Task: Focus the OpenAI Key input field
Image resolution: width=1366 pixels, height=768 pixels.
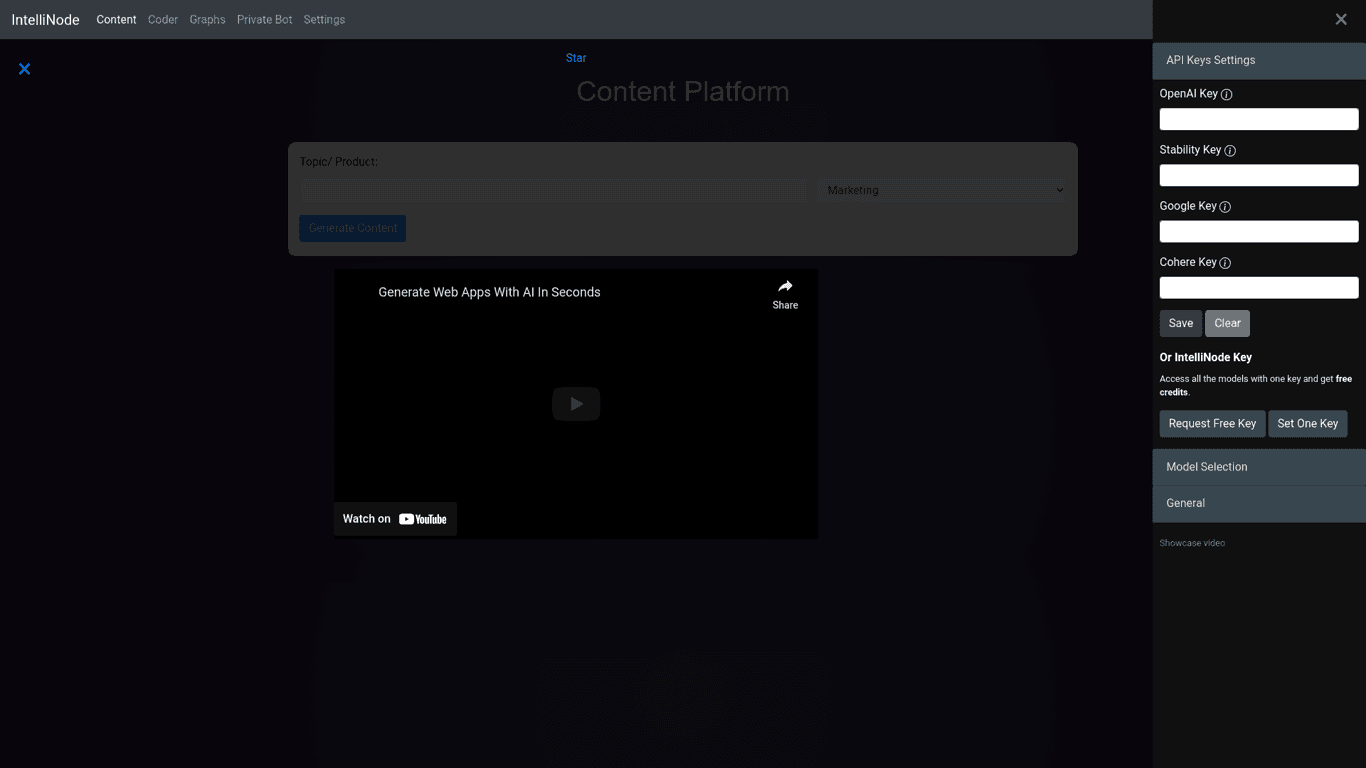Action: pyautogui.click(x=1258, y=119)
